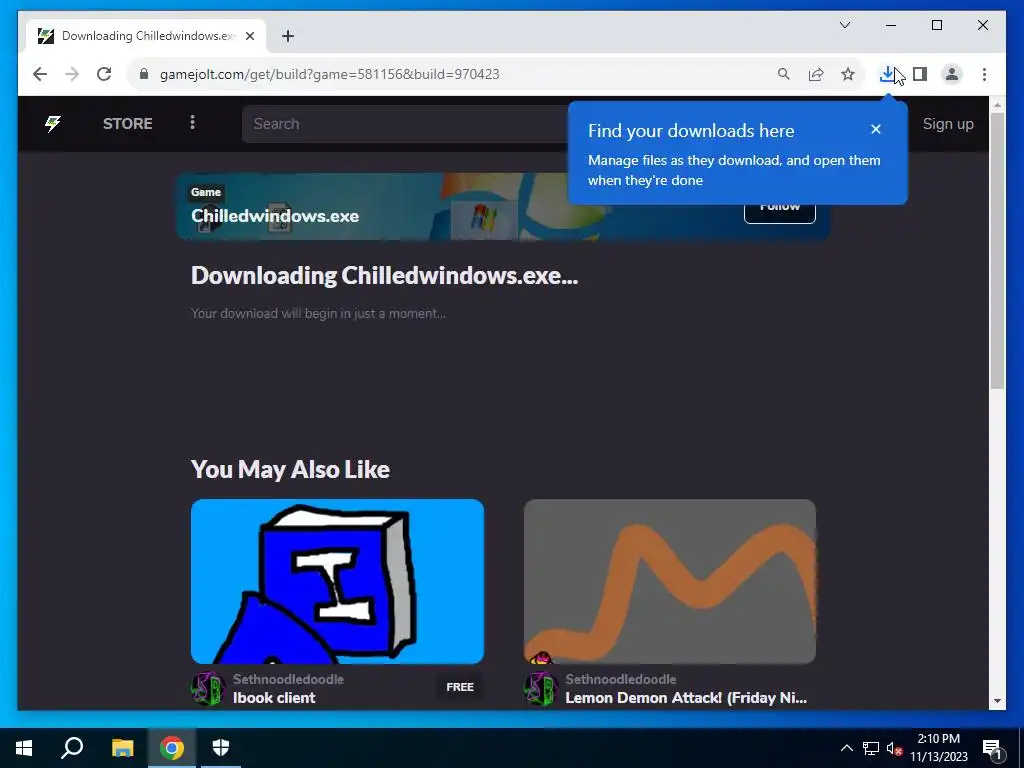
Task: Click the network status tray icon
Action: (871, 748)
